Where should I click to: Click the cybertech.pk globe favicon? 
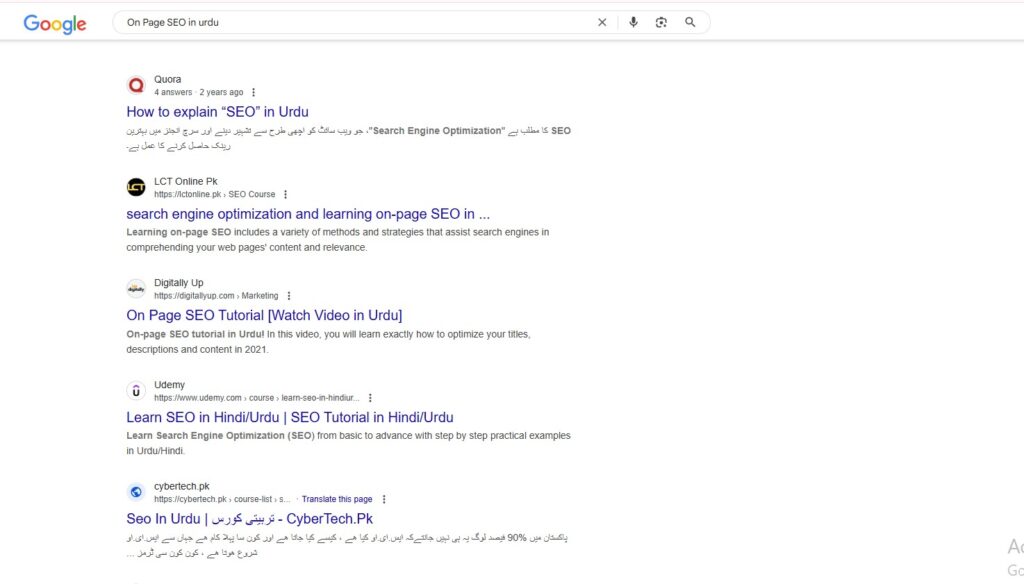pyautogui.click(x=136, y=492)
